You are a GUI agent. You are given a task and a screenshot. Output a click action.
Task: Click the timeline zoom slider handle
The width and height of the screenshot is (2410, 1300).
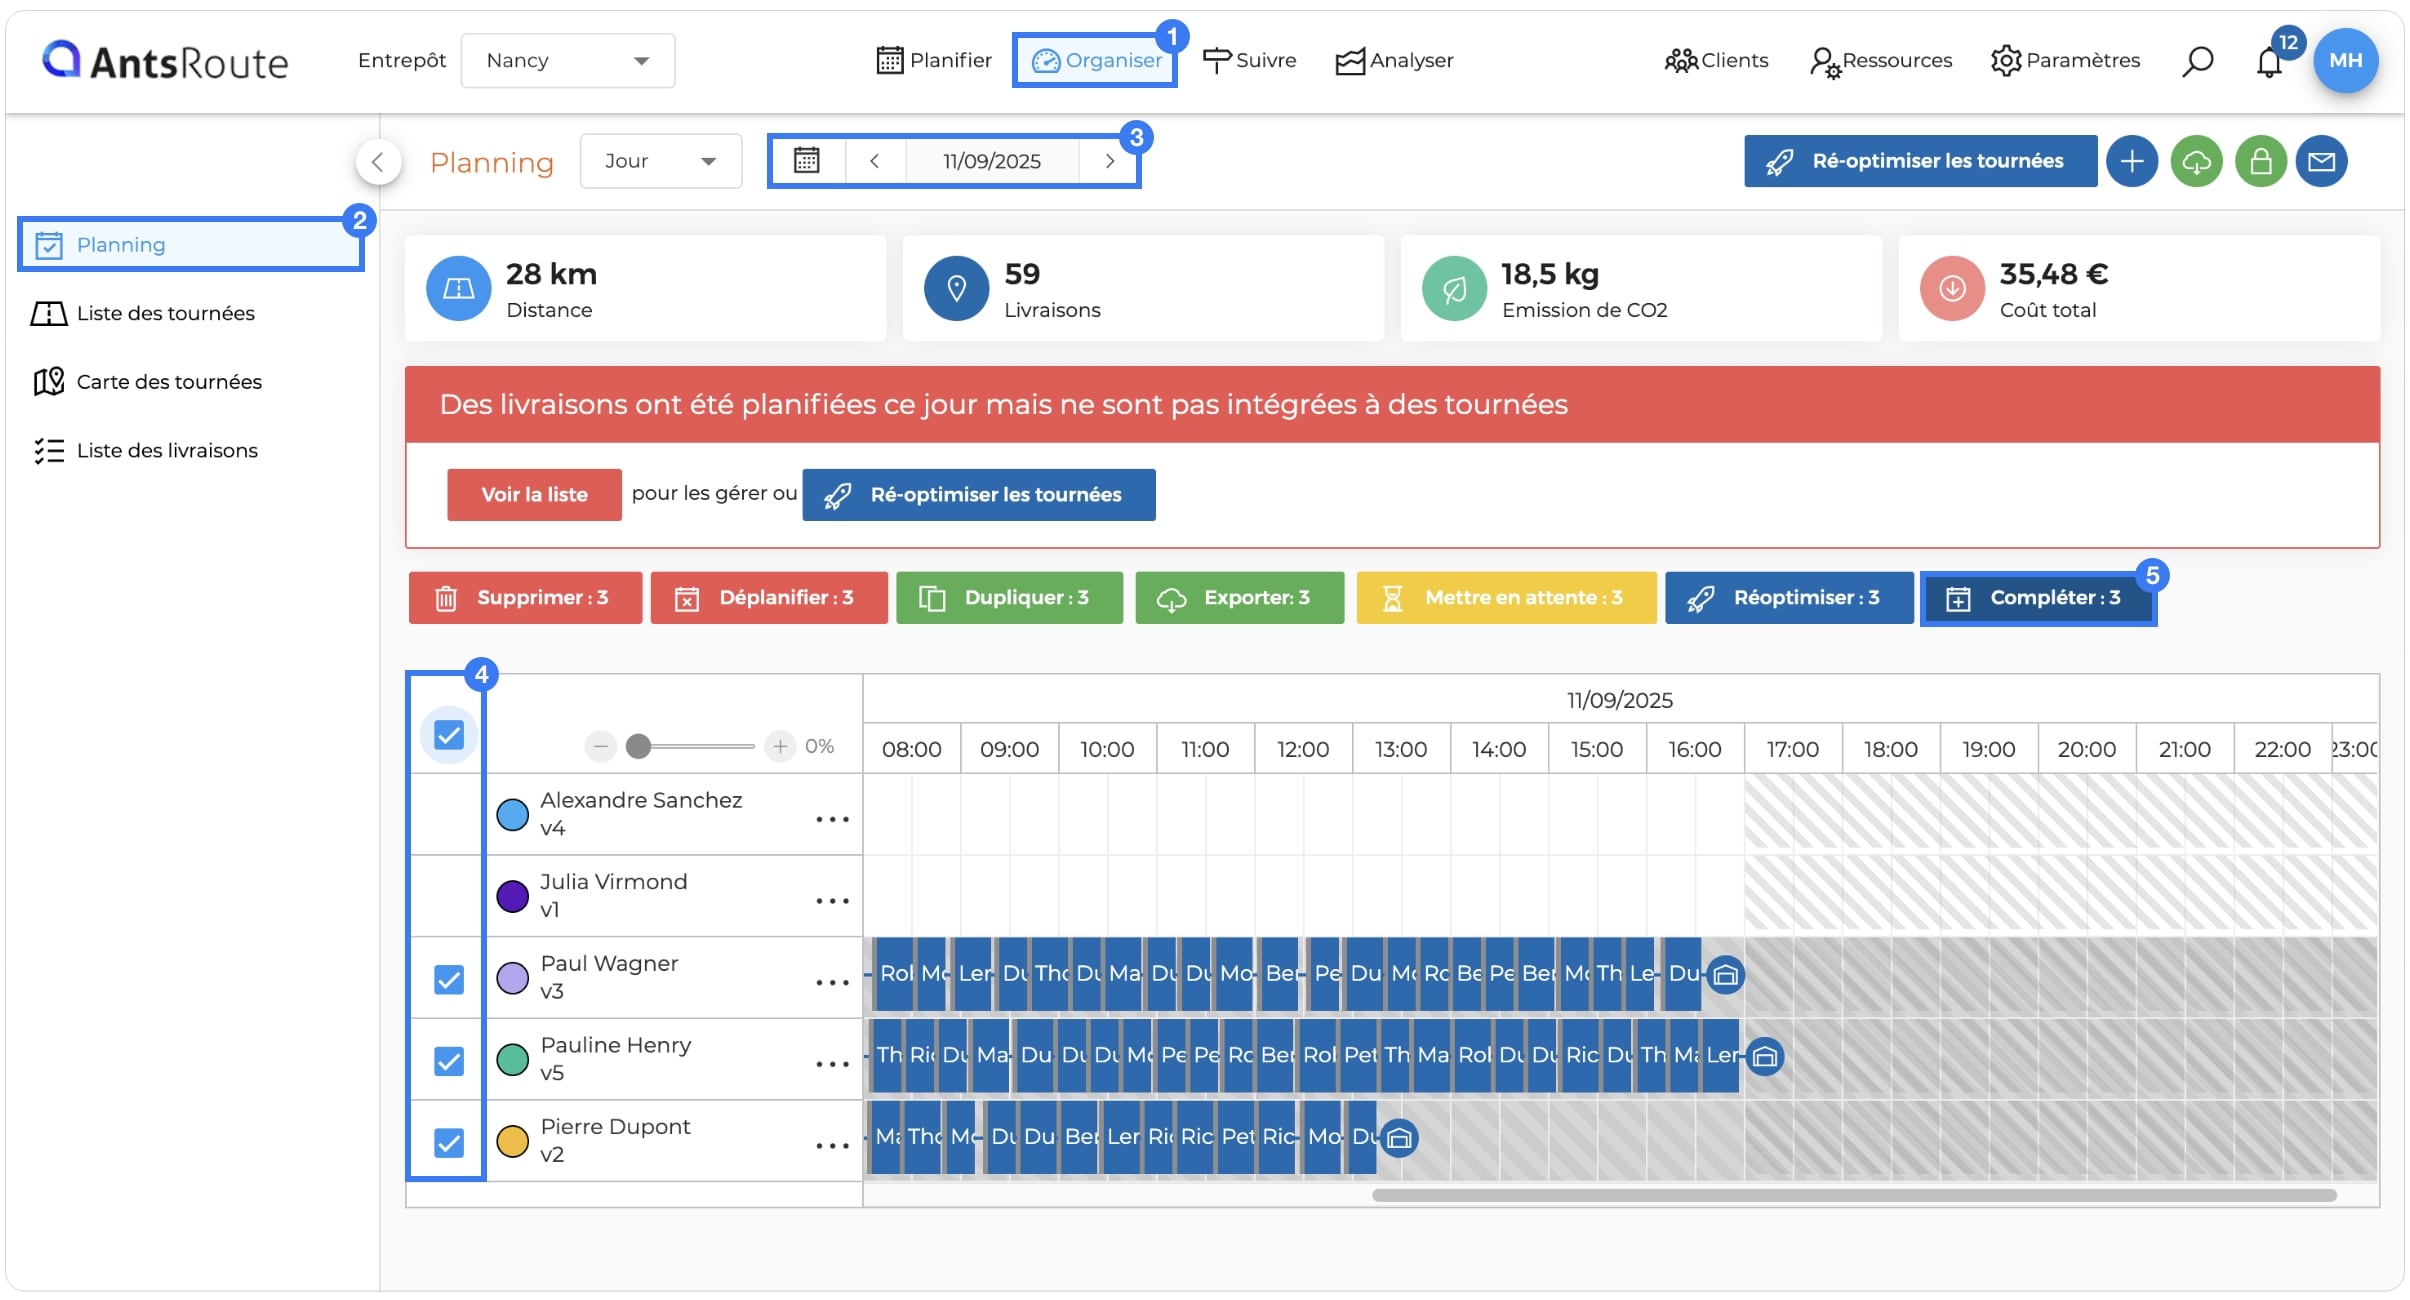[x=638, y=746]
